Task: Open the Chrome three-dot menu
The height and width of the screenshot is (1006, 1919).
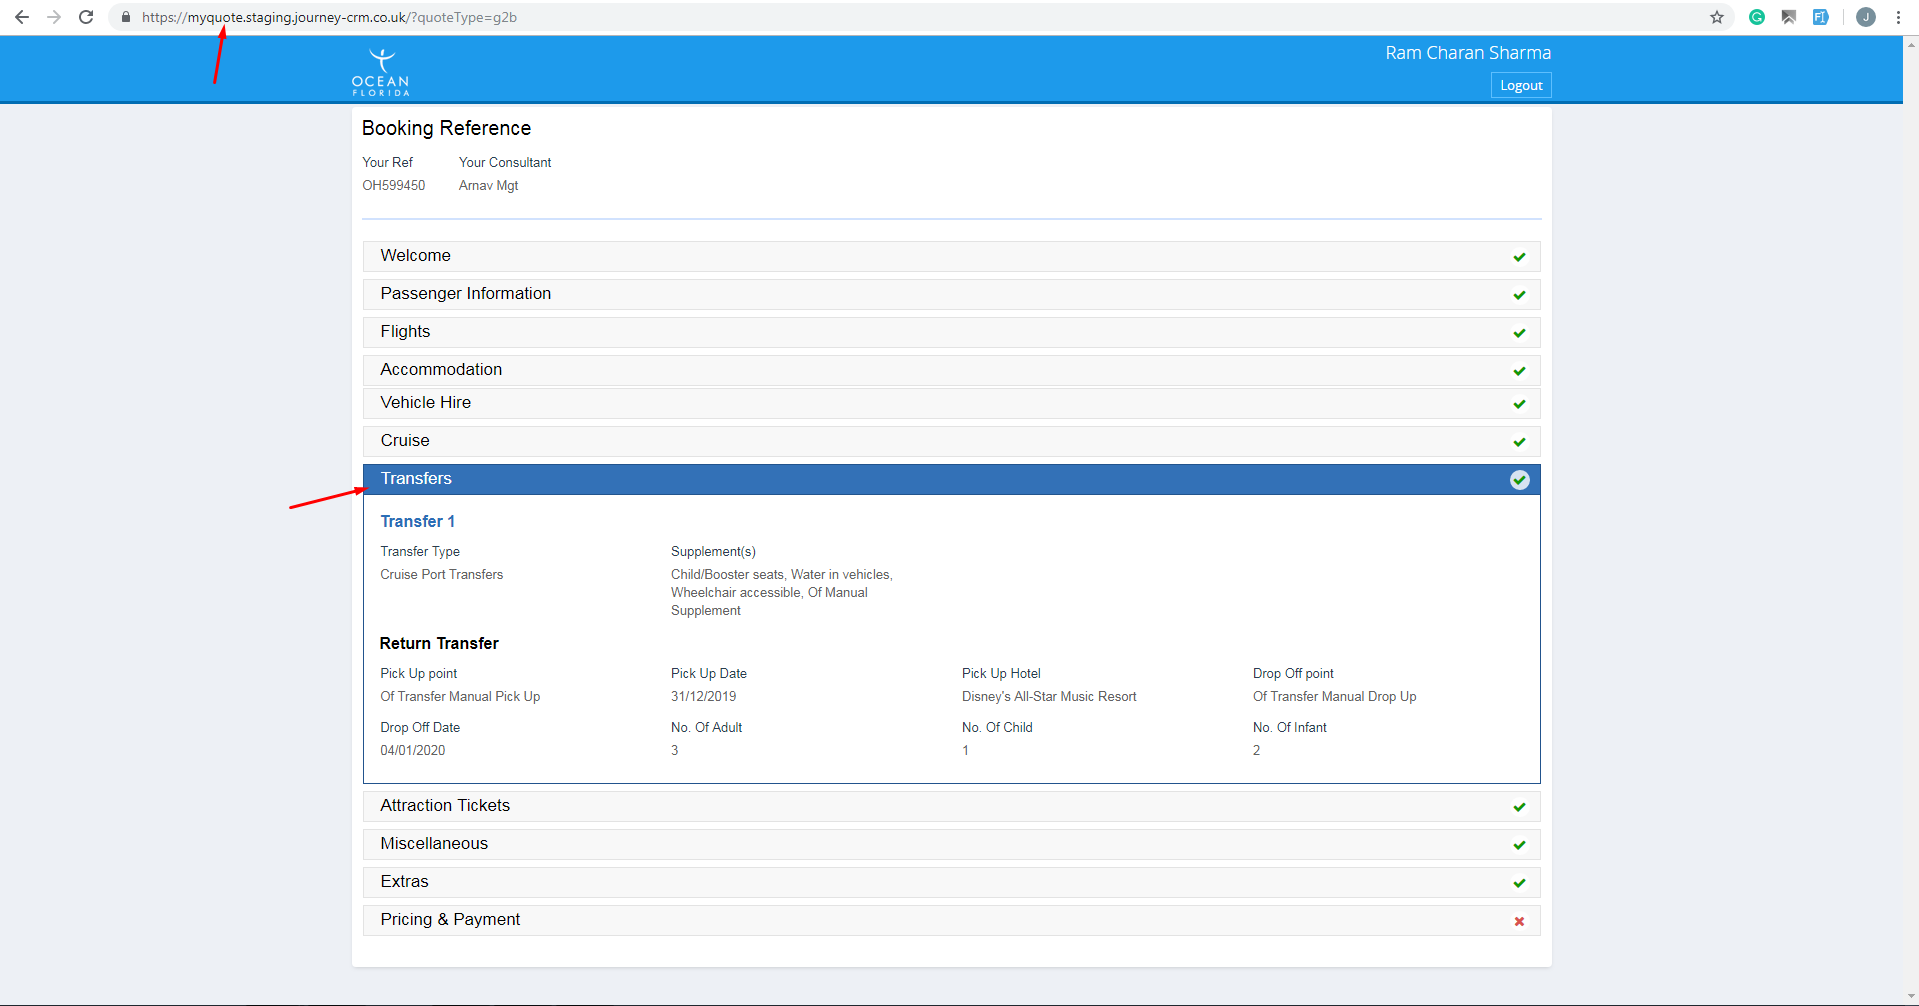Action: (1898, 17)
